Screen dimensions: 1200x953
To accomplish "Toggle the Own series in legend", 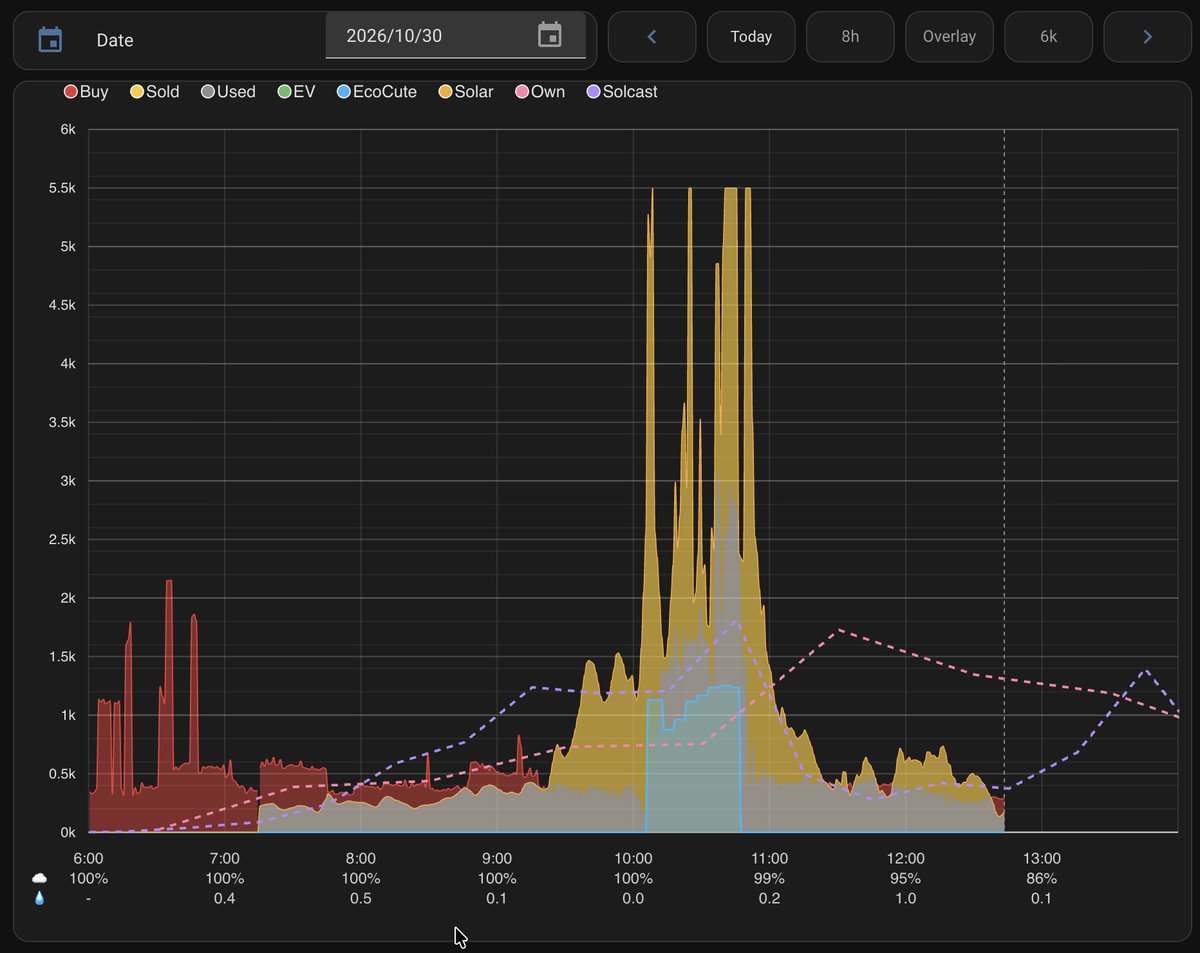I will click(540, 92).
